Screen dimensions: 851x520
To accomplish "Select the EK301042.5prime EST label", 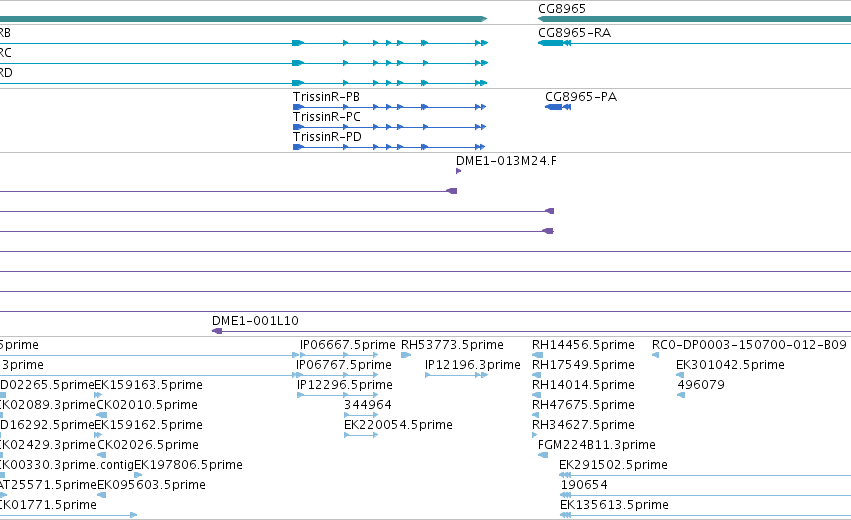I will pyautogui.click(x=731, y=365).
